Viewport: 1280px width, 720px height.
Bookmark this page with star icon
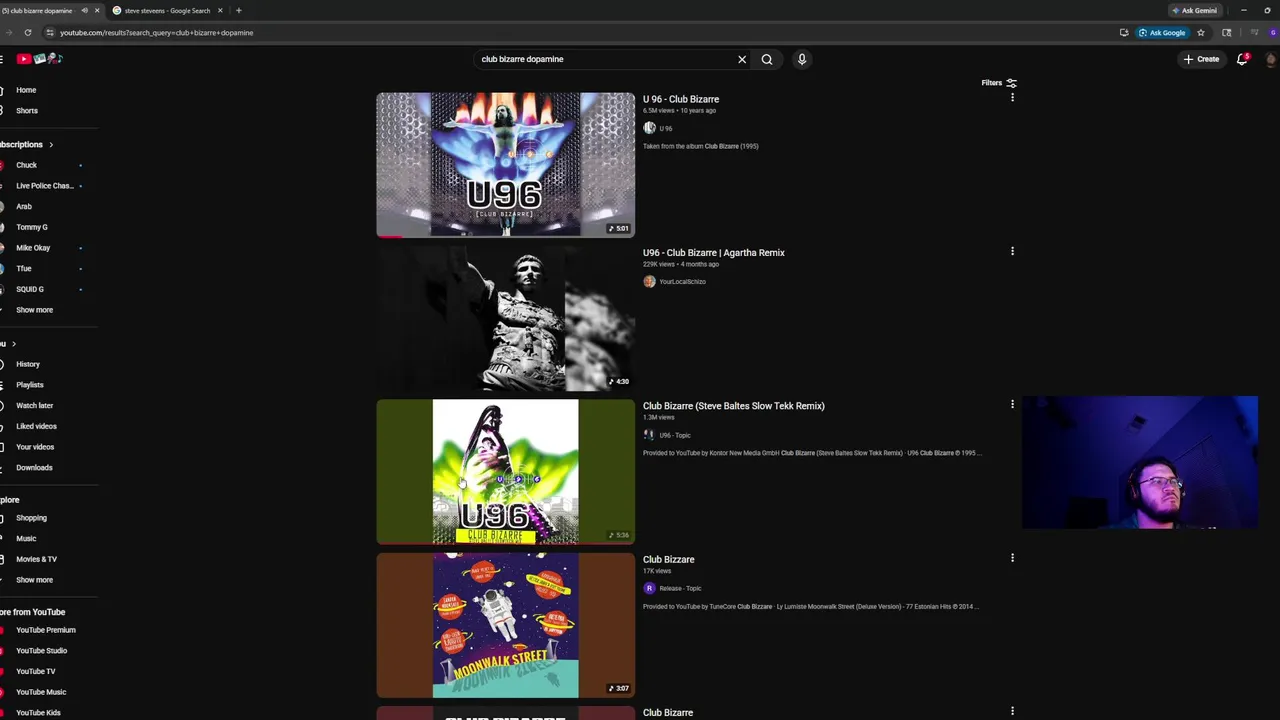[1201, 32]
